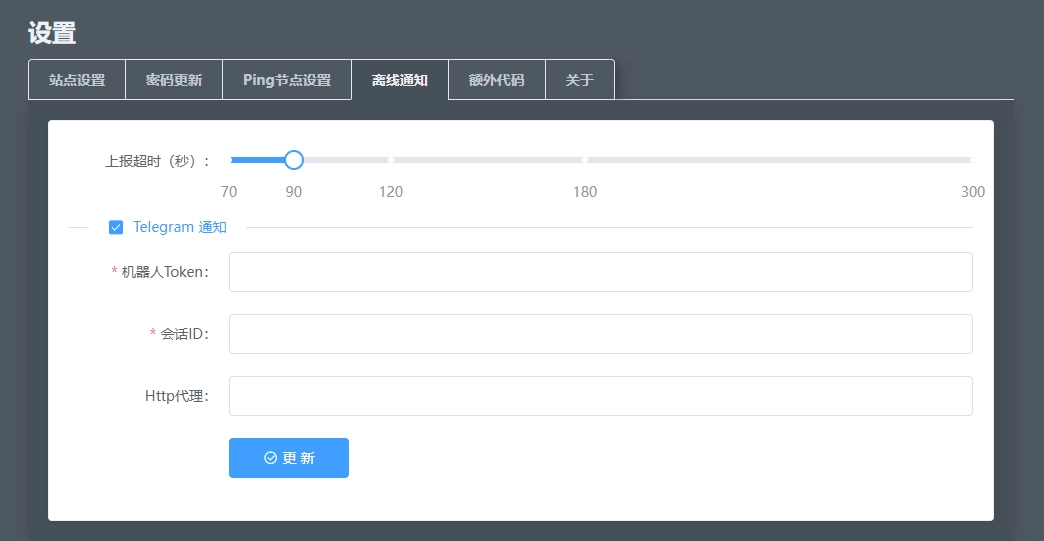Click the slider label 70
The width and height of the screenshot is (1044, 541).
coord(229,192)
